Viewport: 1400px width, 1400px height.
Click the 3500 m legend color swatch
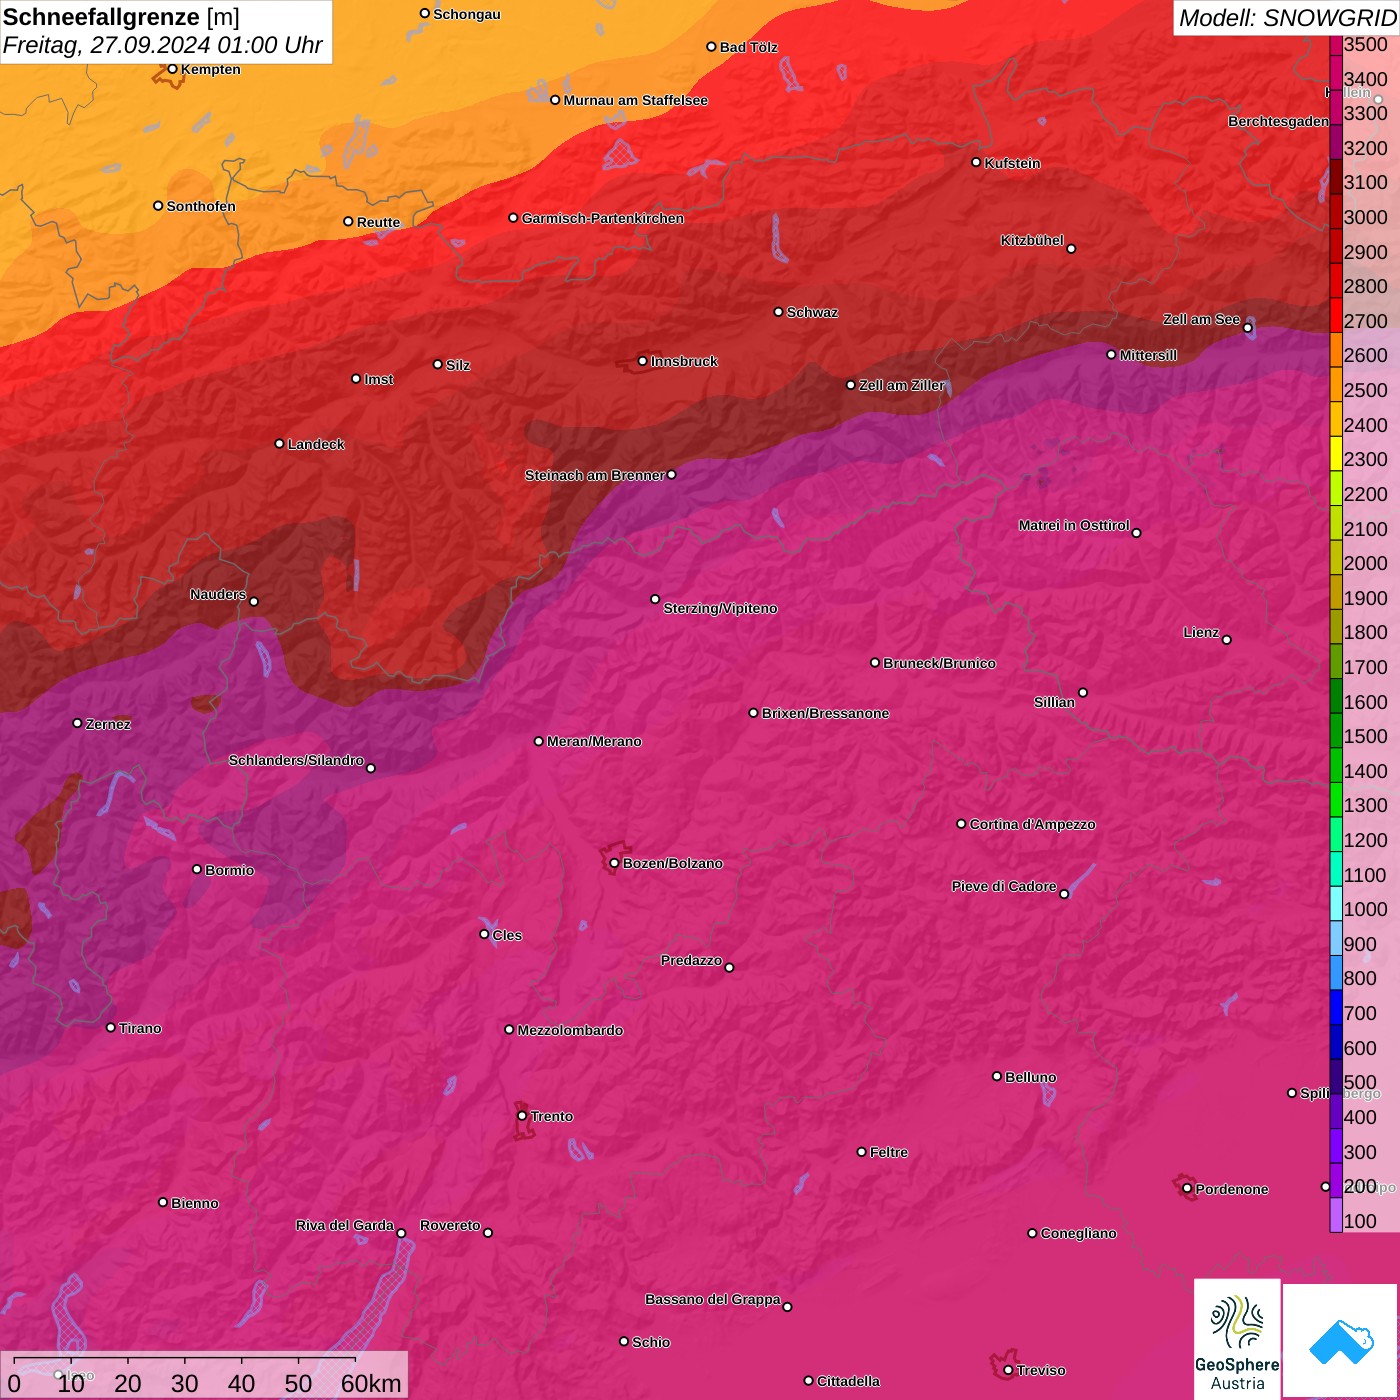tap(1336, 44)
